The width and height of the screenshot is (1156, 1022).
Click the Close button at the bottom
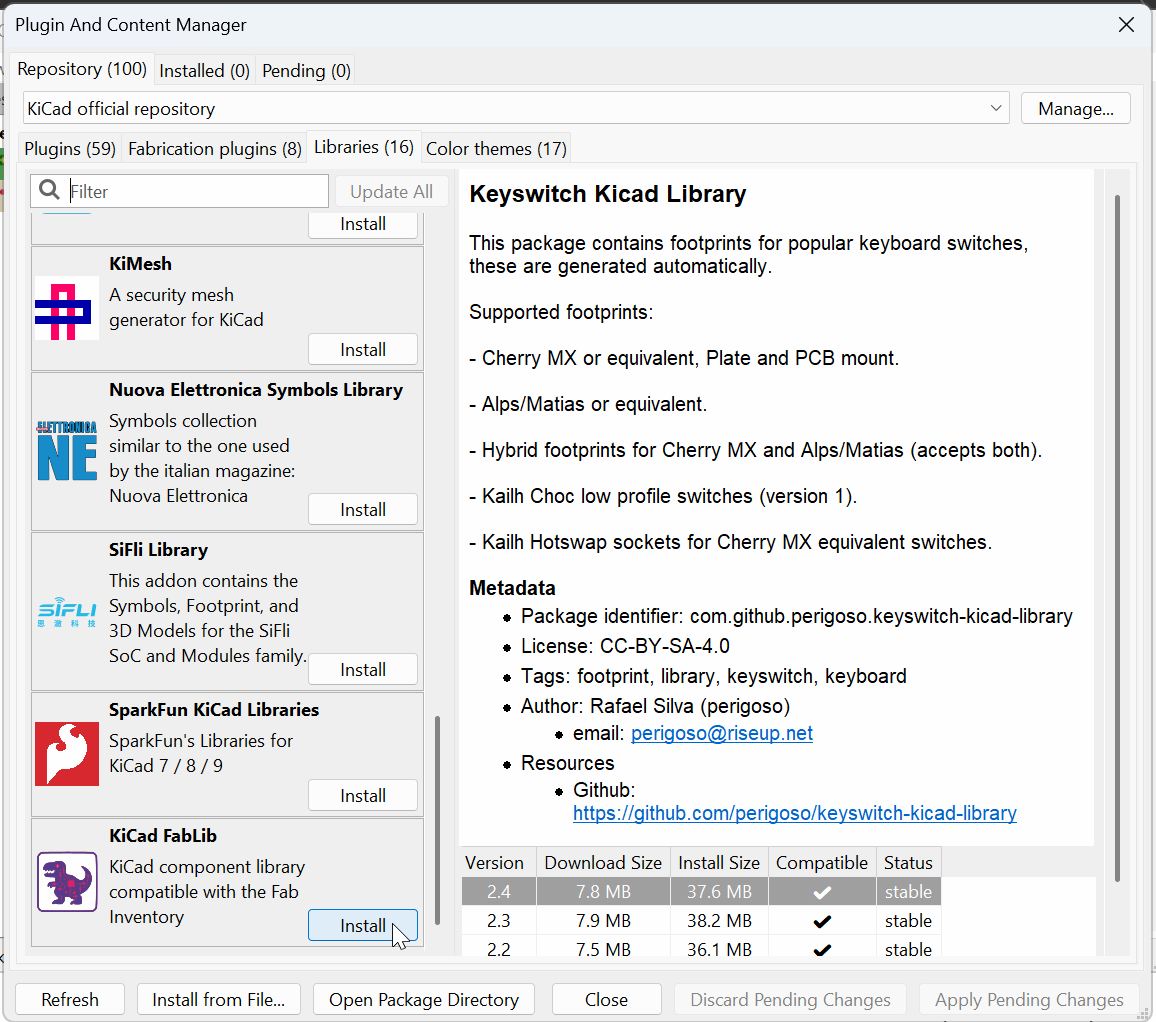coord(606,999)
